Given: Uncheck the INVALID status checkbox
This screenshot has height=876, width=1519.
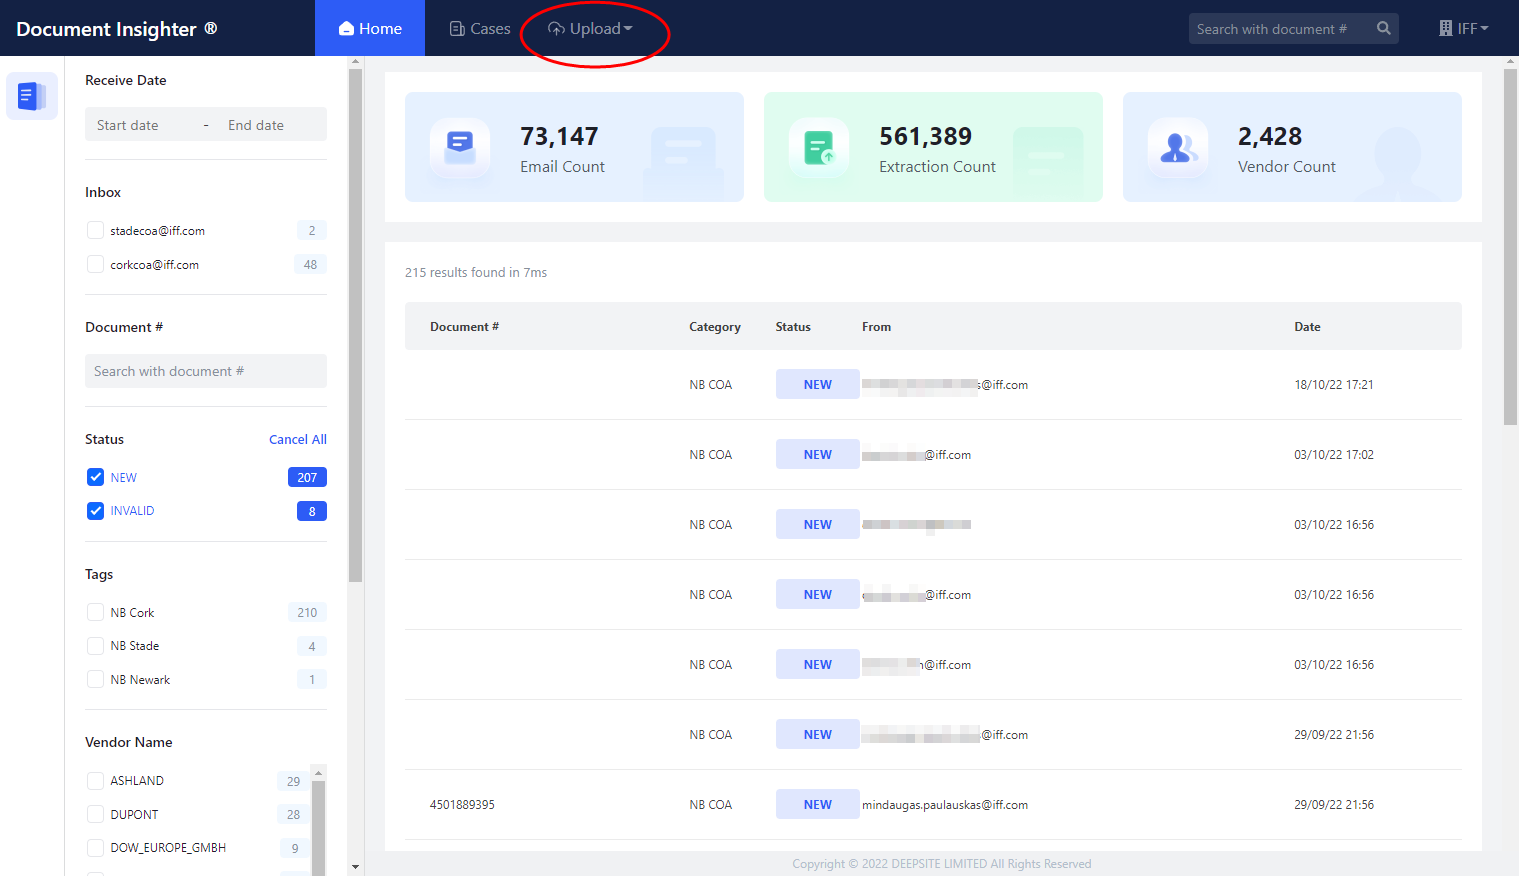Looking at the screenshot, I should (96, 511).
